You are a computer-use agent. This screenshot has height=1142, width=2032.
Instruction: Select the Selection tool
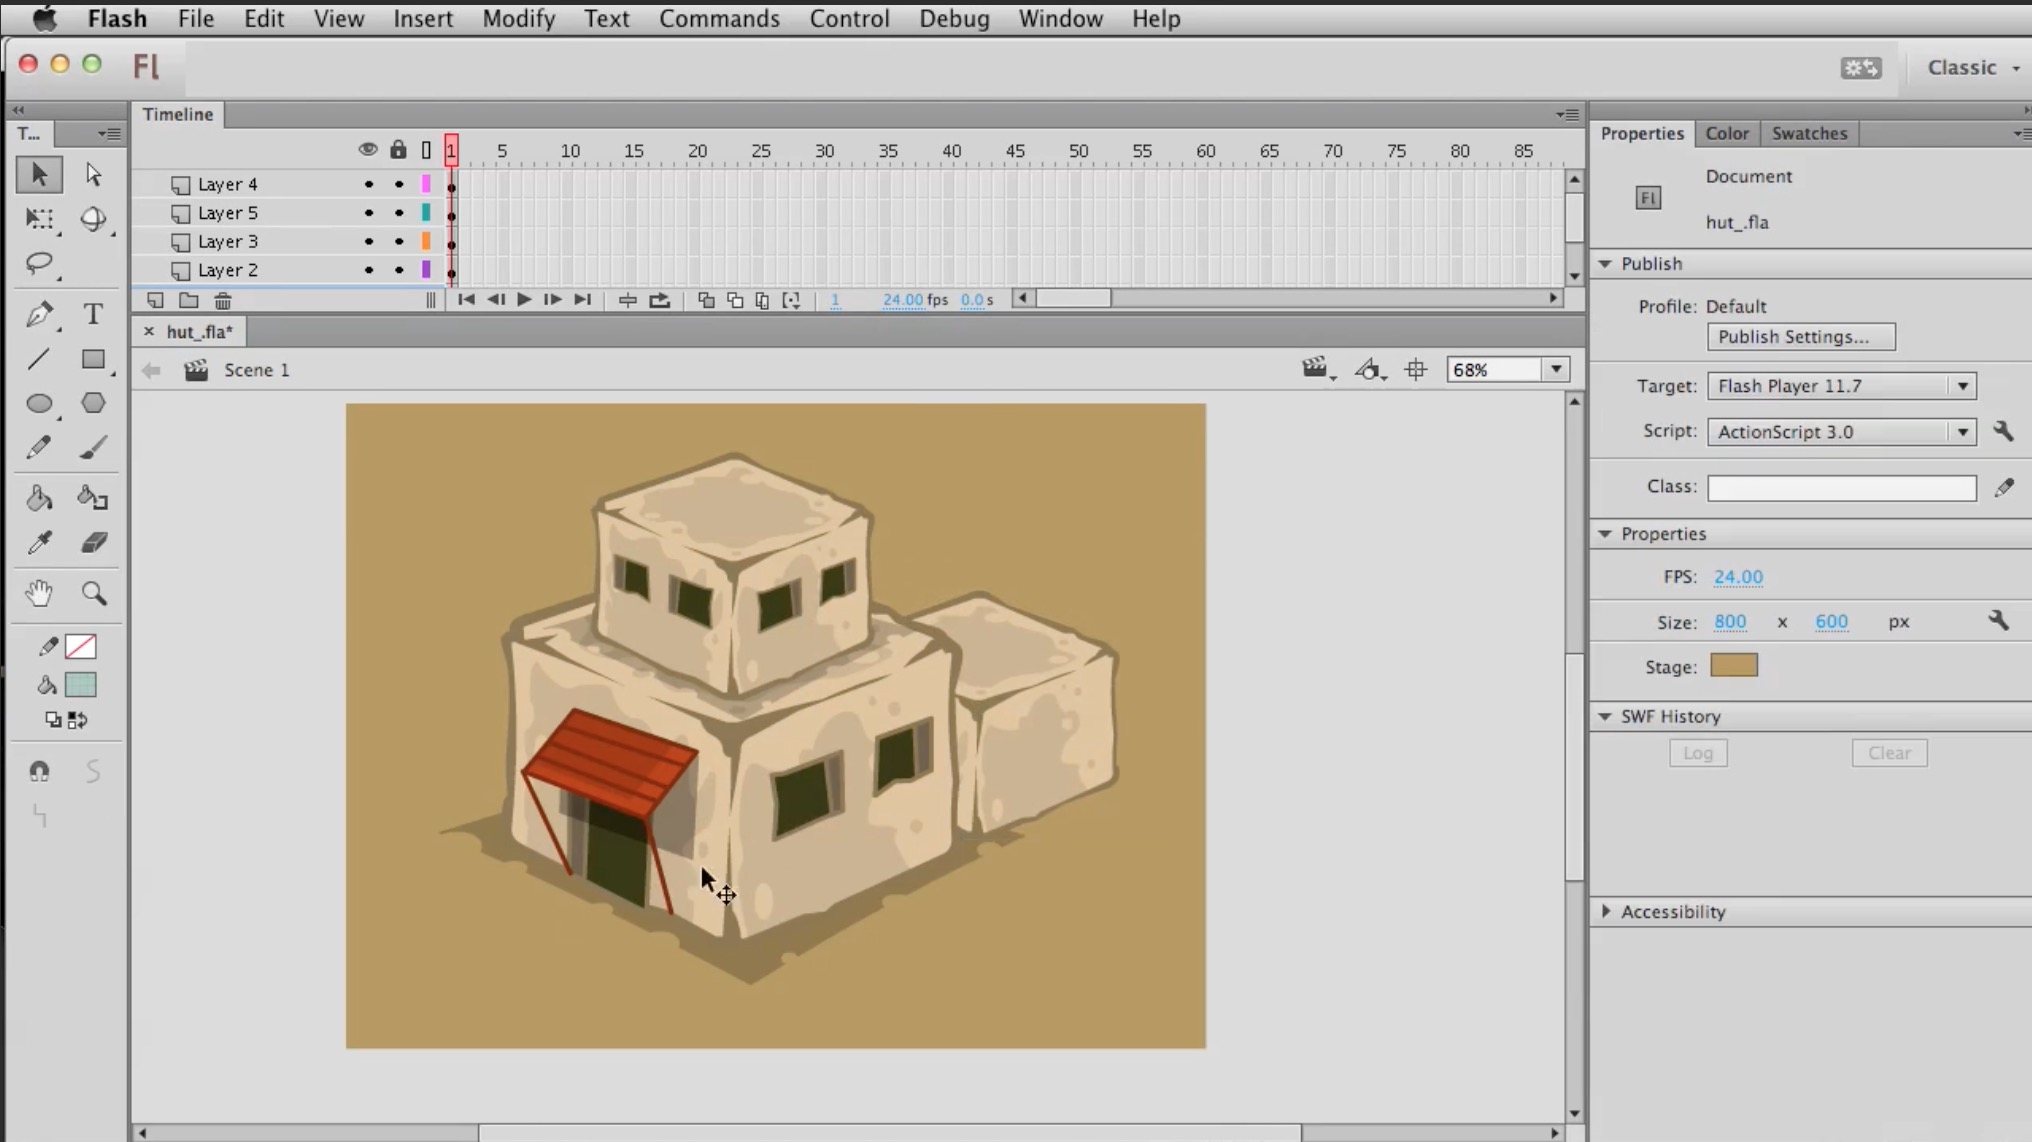pyautogui.click(x=39, y=173)
